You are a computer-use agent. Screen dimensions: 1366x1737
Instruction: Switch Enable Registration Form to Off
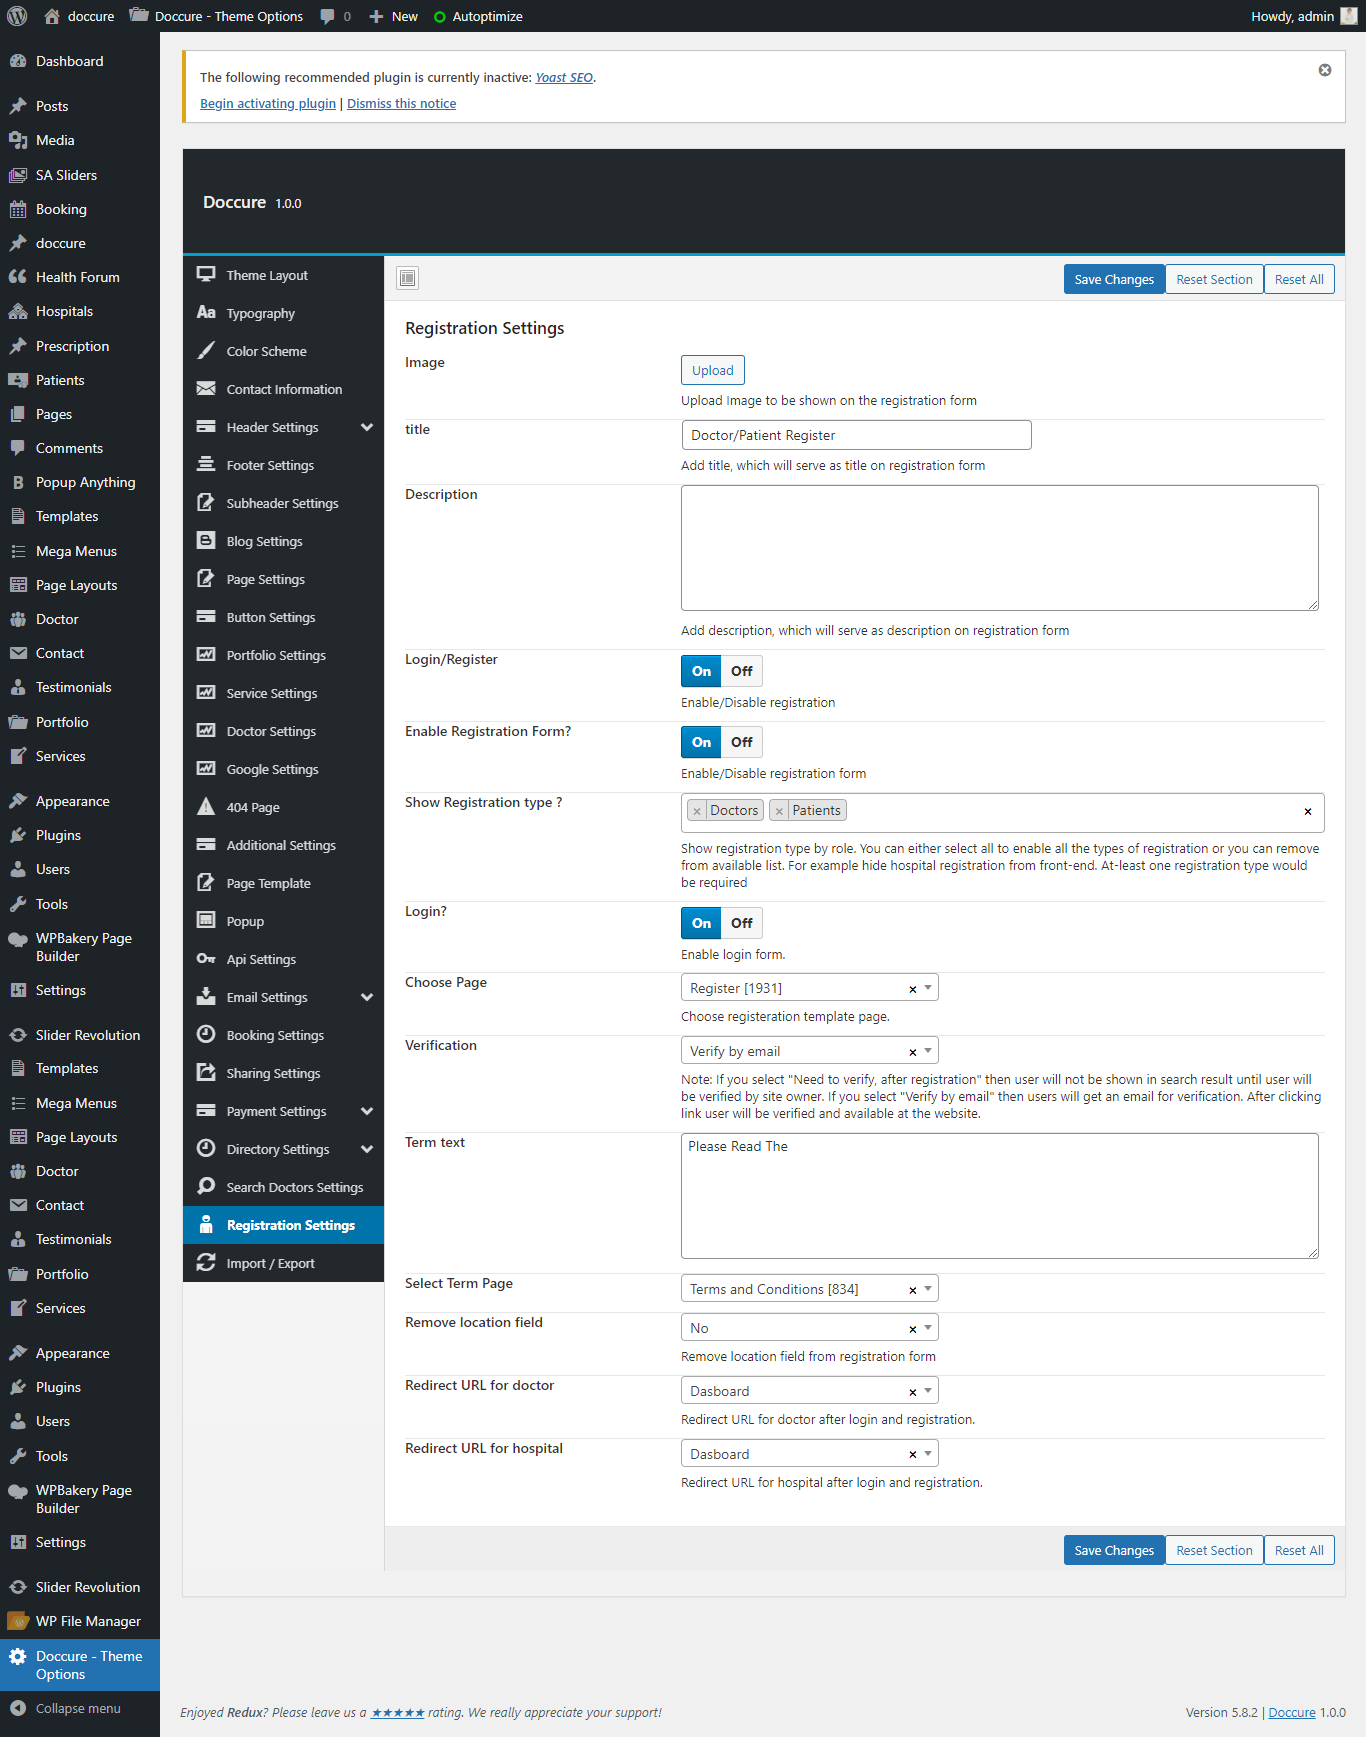click(x=741, y=742)
